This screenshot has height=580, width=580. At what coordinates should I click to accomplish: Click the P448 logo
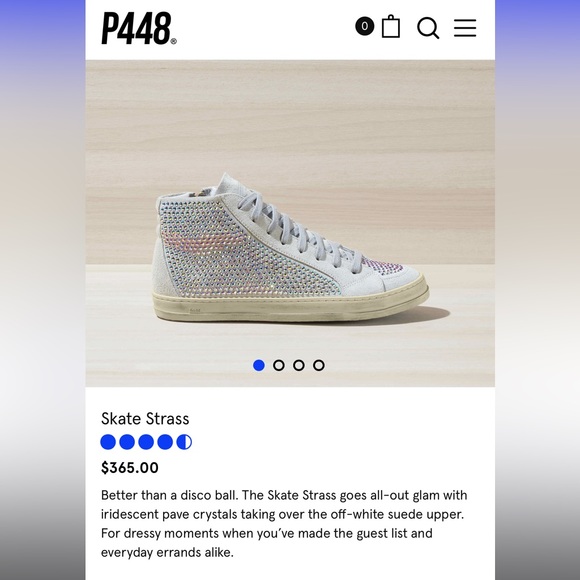point(137,28)
